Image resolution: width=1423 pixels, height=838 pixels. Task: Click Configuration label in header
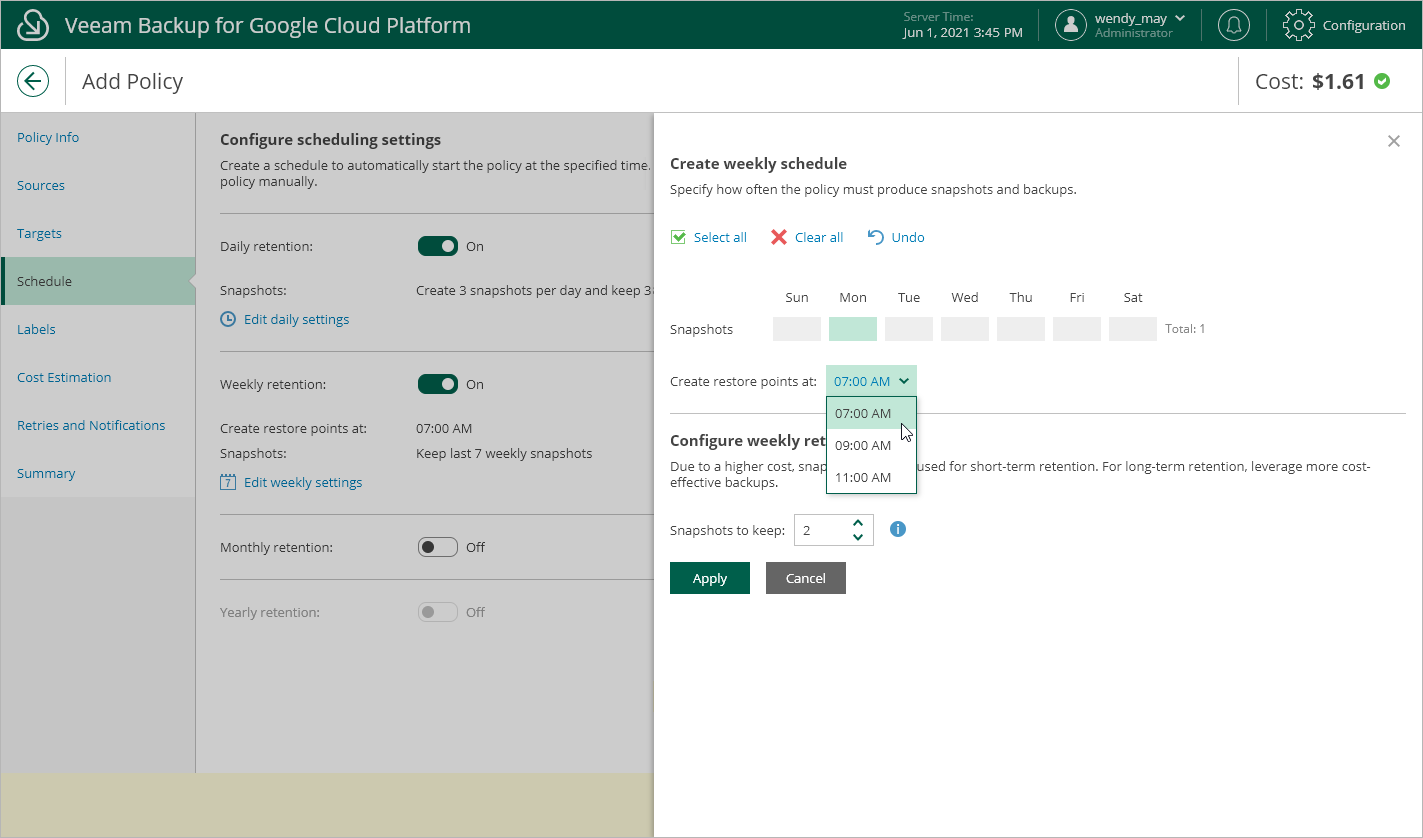[1364, 25]
